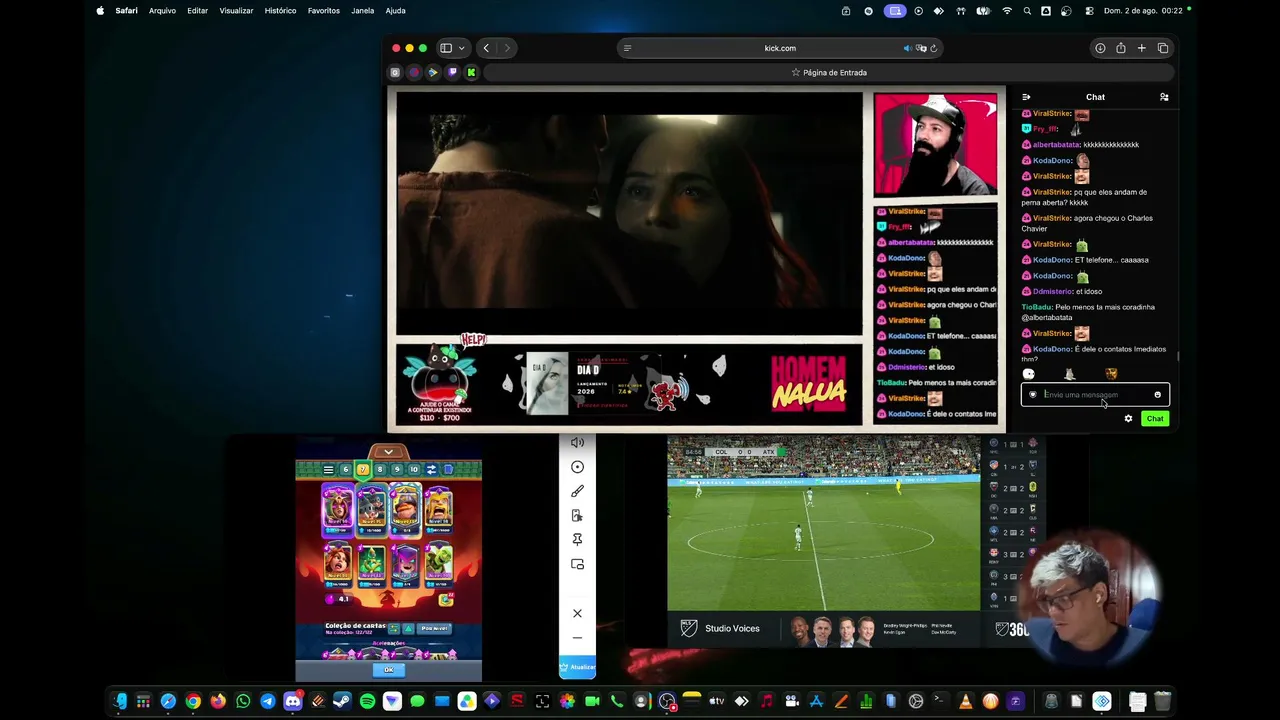Select the brush tool in floating toolbar

(x=577, y=491)
